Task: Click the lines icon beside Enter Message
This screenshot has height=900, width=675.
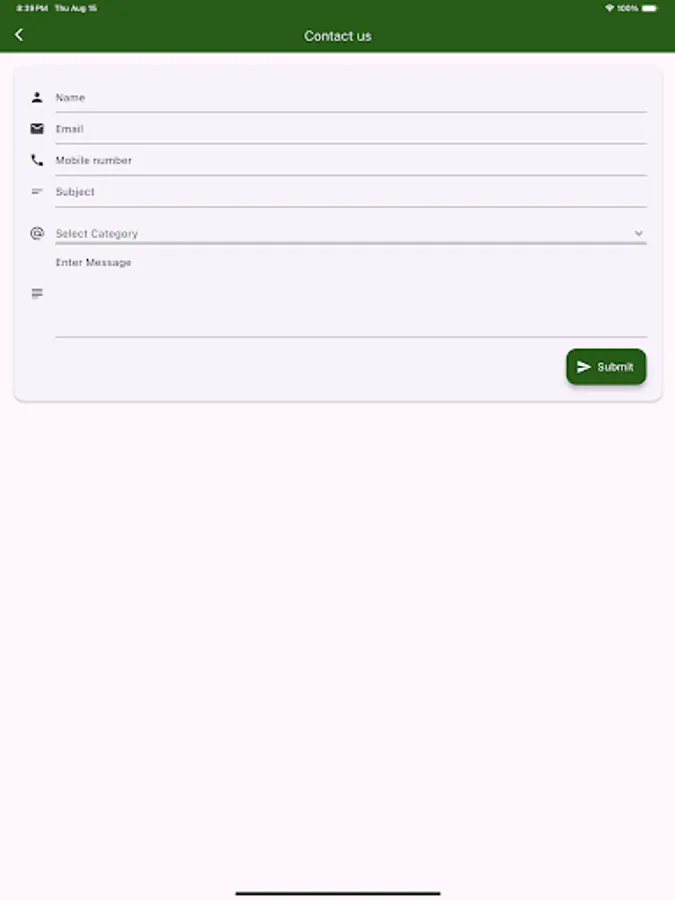Action: (37, 293)
